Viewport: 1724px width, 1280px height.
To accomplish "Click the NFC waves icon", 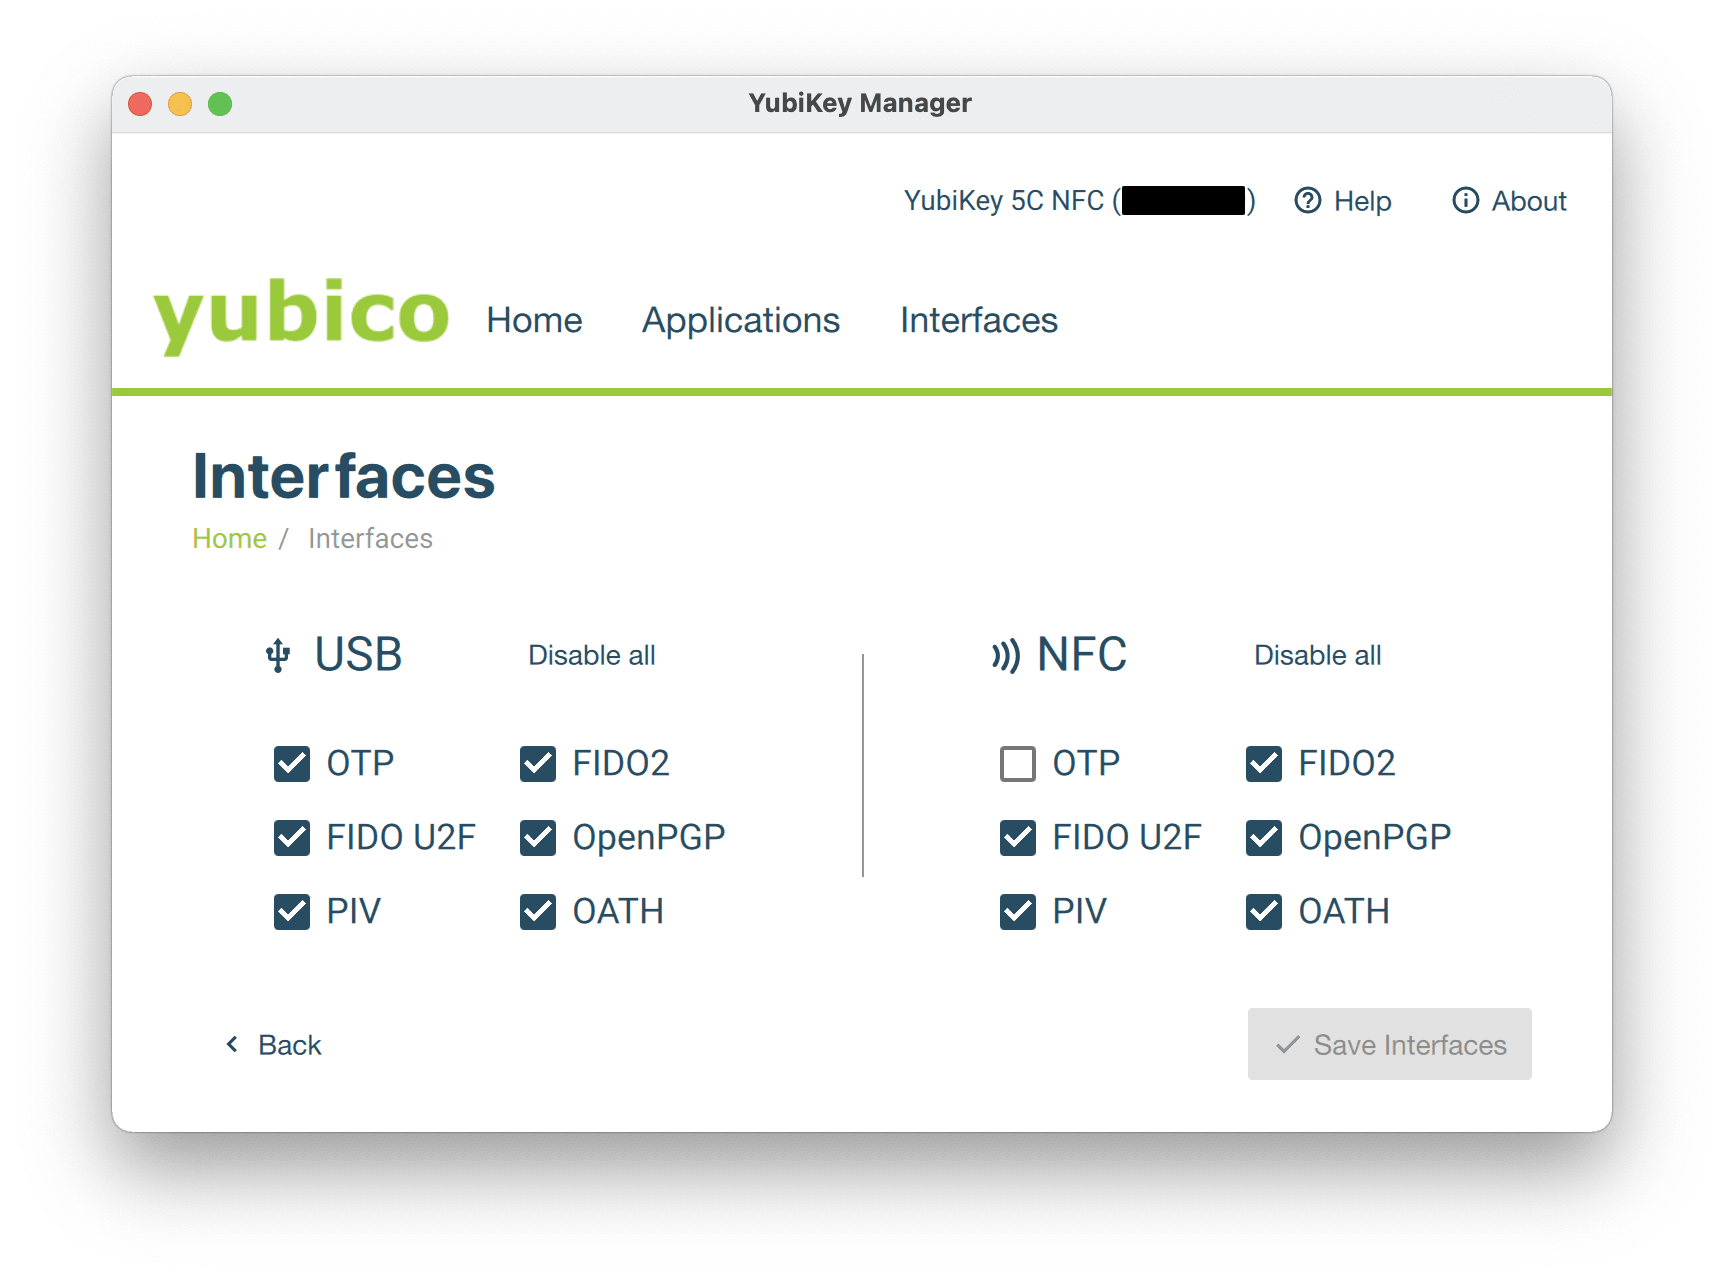I will [1005, 656].
